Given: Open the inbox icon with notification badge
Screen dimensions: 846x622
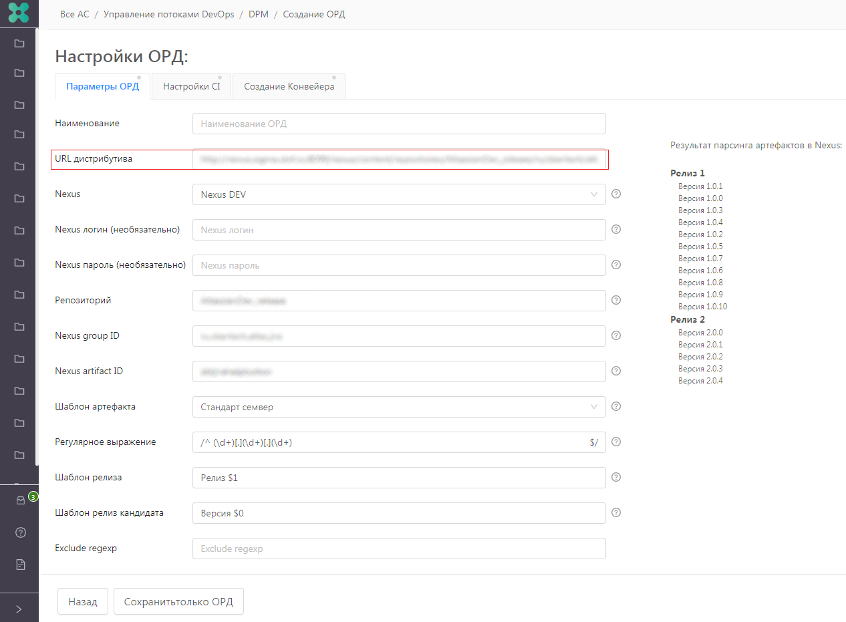Looking at the screenshot, I should [x=20, y=500].
